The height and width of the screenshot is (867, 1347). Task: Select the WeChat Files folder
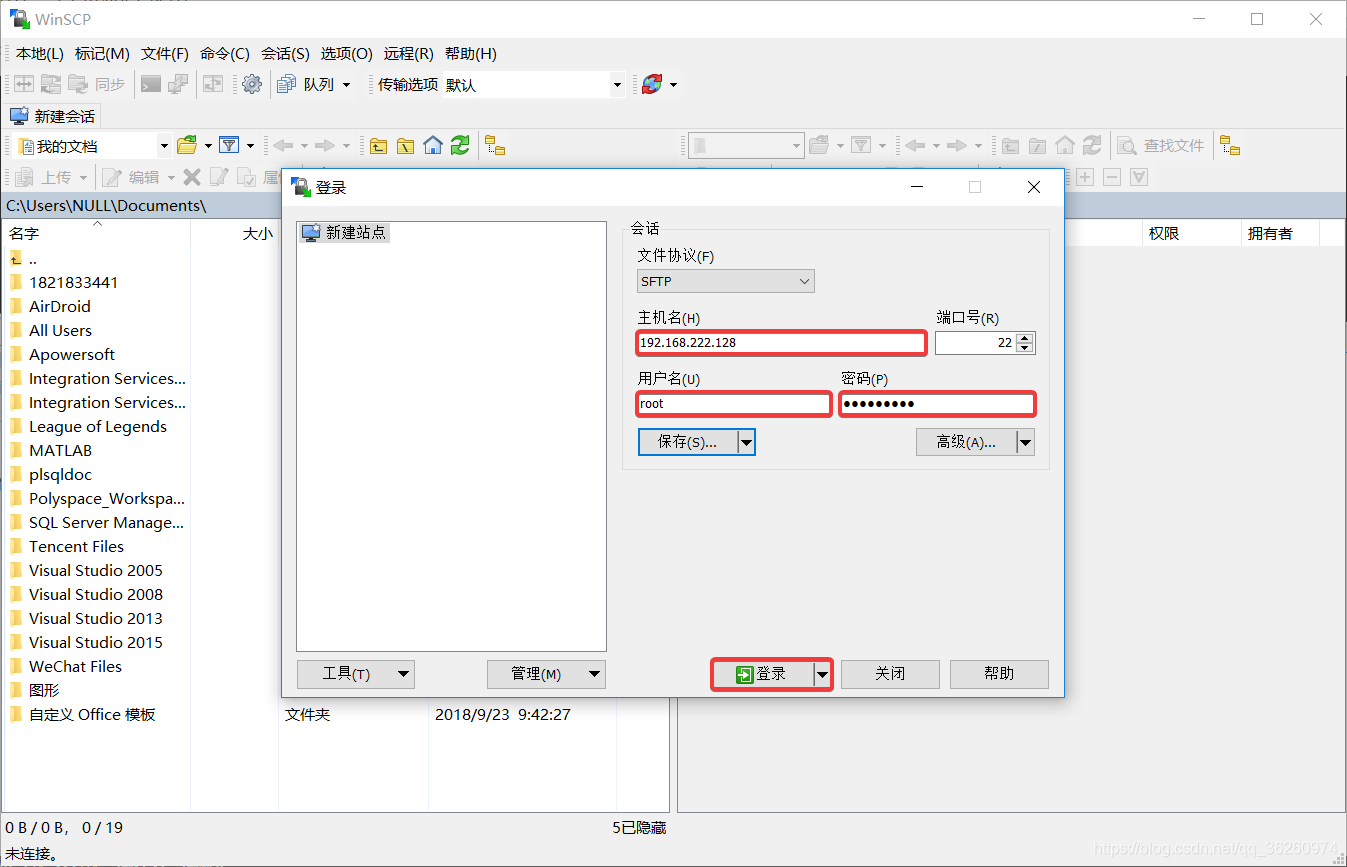tap(76, 667)
